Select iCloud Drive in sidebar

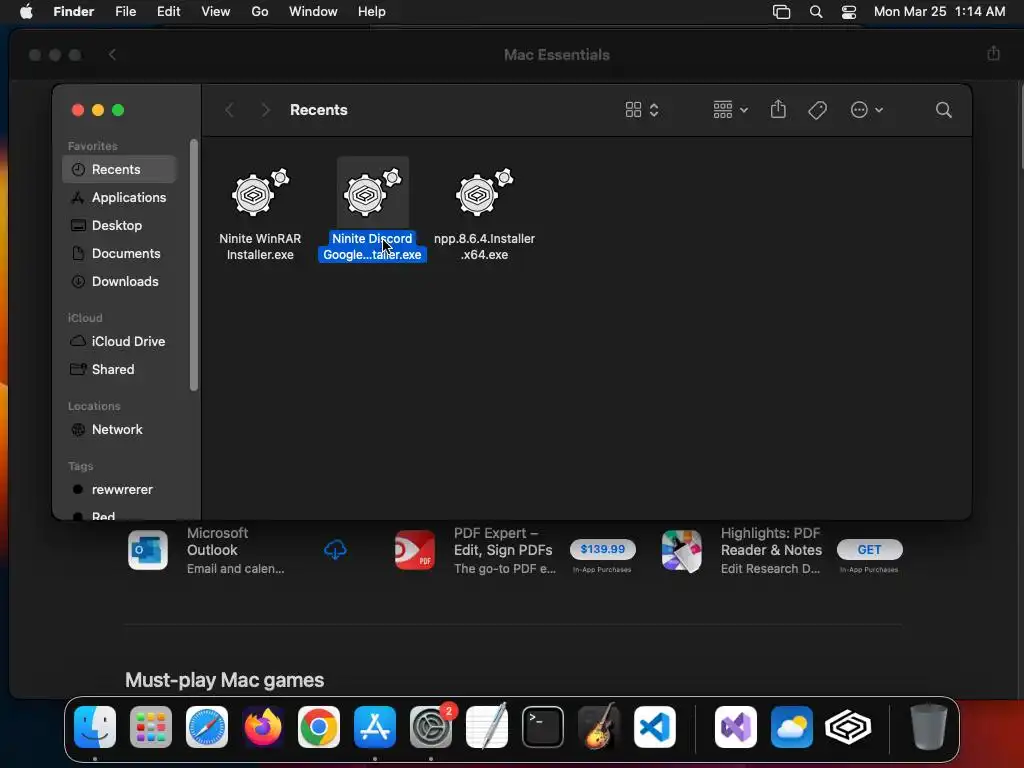point(120,342)
